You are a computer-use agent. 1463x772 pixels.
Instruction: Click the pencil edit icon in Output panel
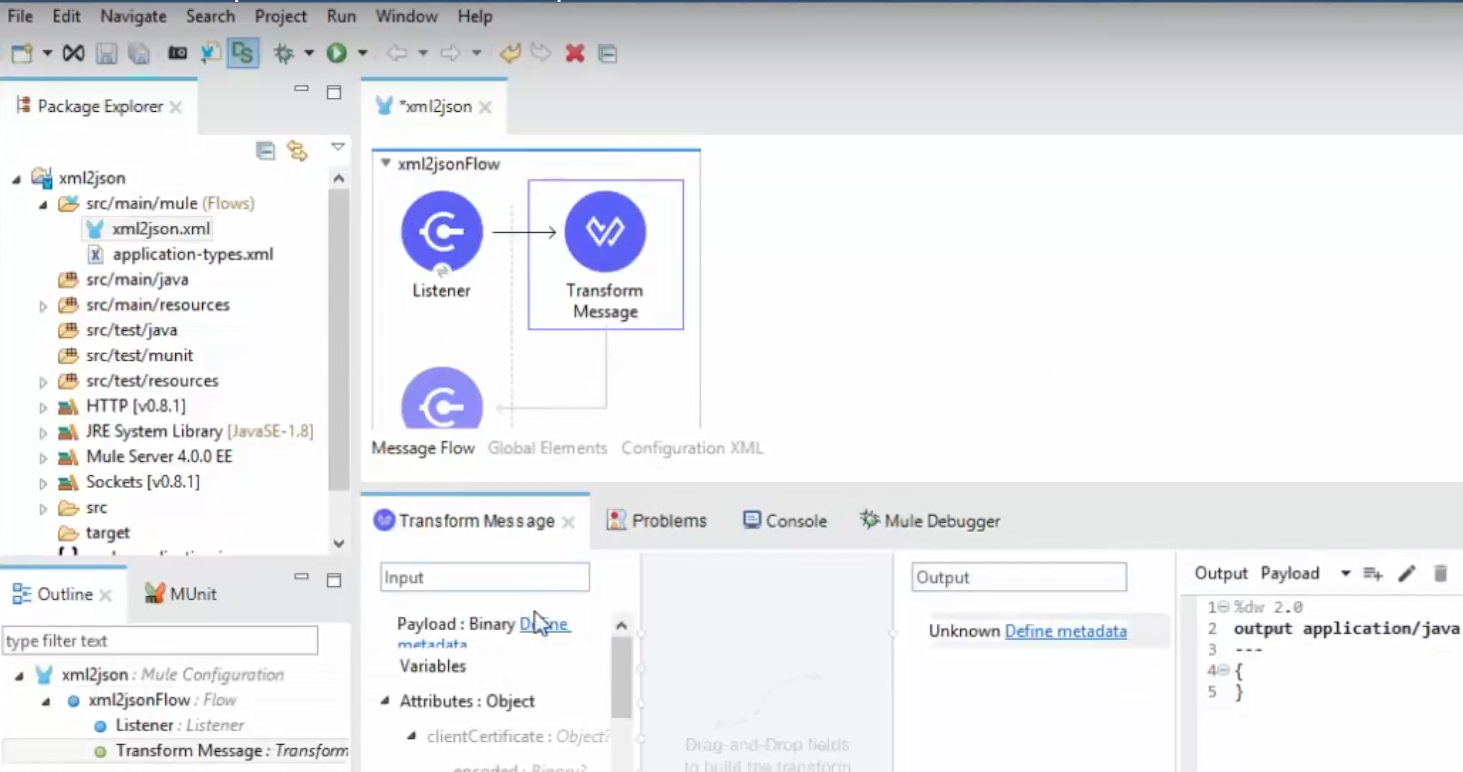tap(1407, 573)
